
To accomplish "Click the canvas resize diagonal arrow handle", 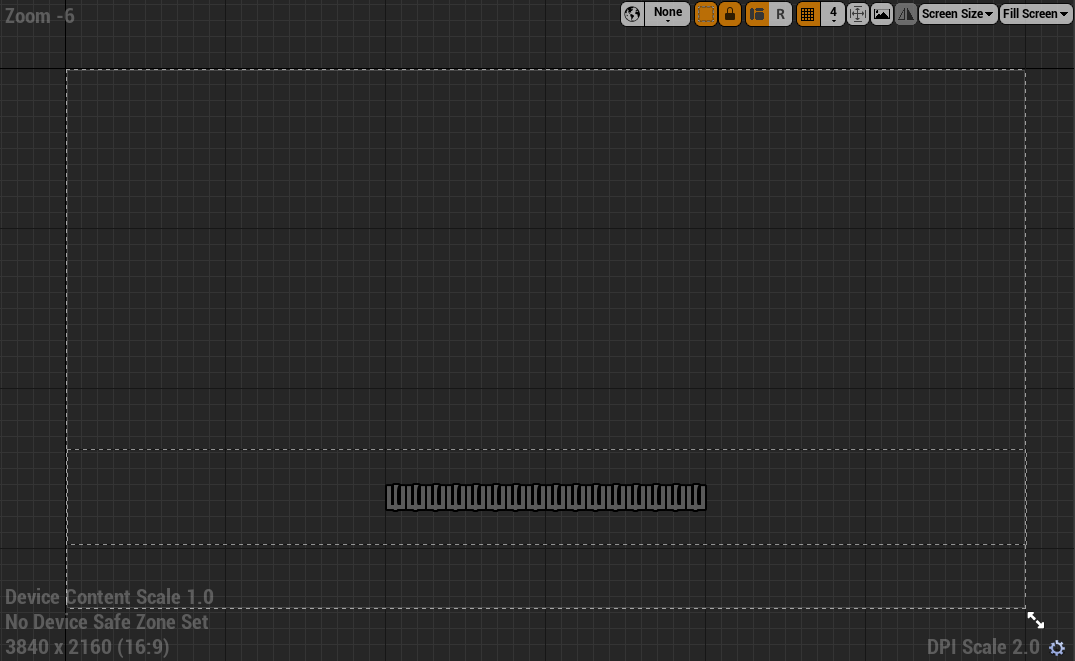I will 1035,621.
